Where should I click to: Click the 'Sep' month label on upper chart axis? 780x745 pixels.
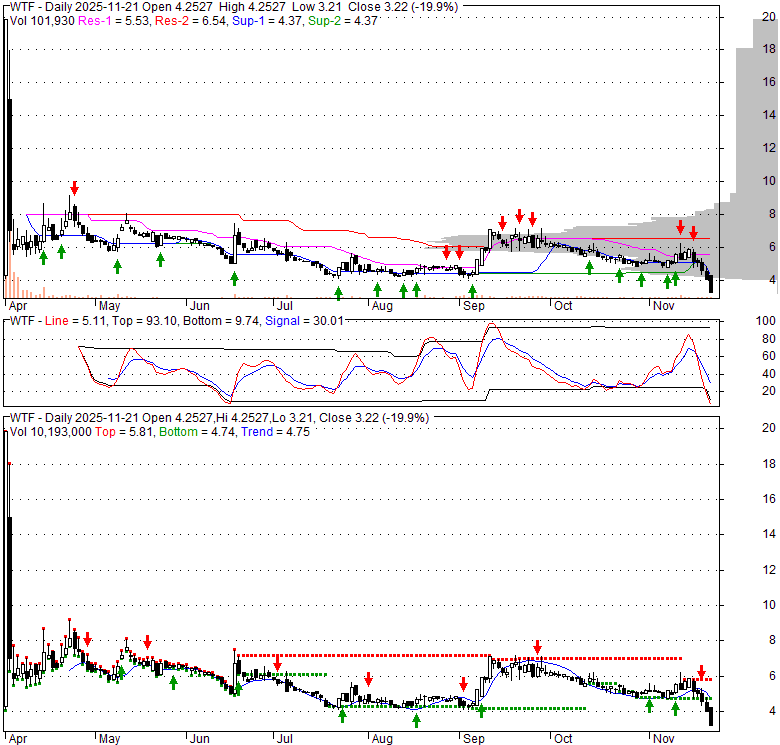point(474,305)
